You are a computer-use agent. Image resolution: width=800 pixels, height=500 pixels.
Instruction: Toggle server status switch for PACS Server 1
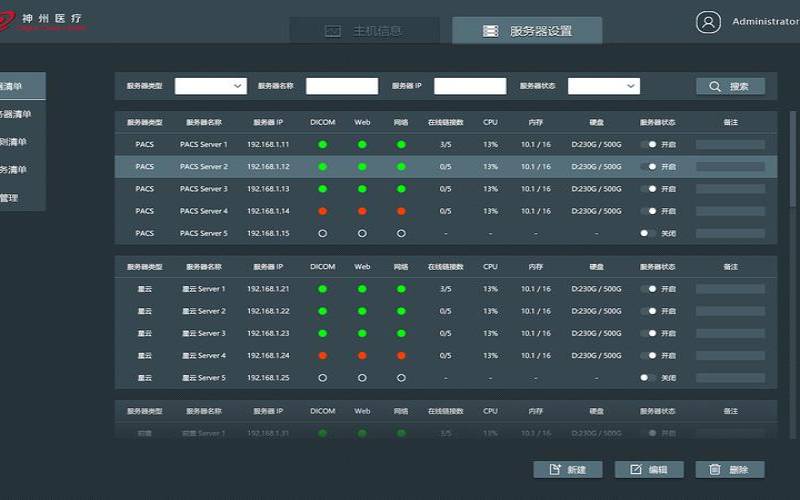point(650,145)
